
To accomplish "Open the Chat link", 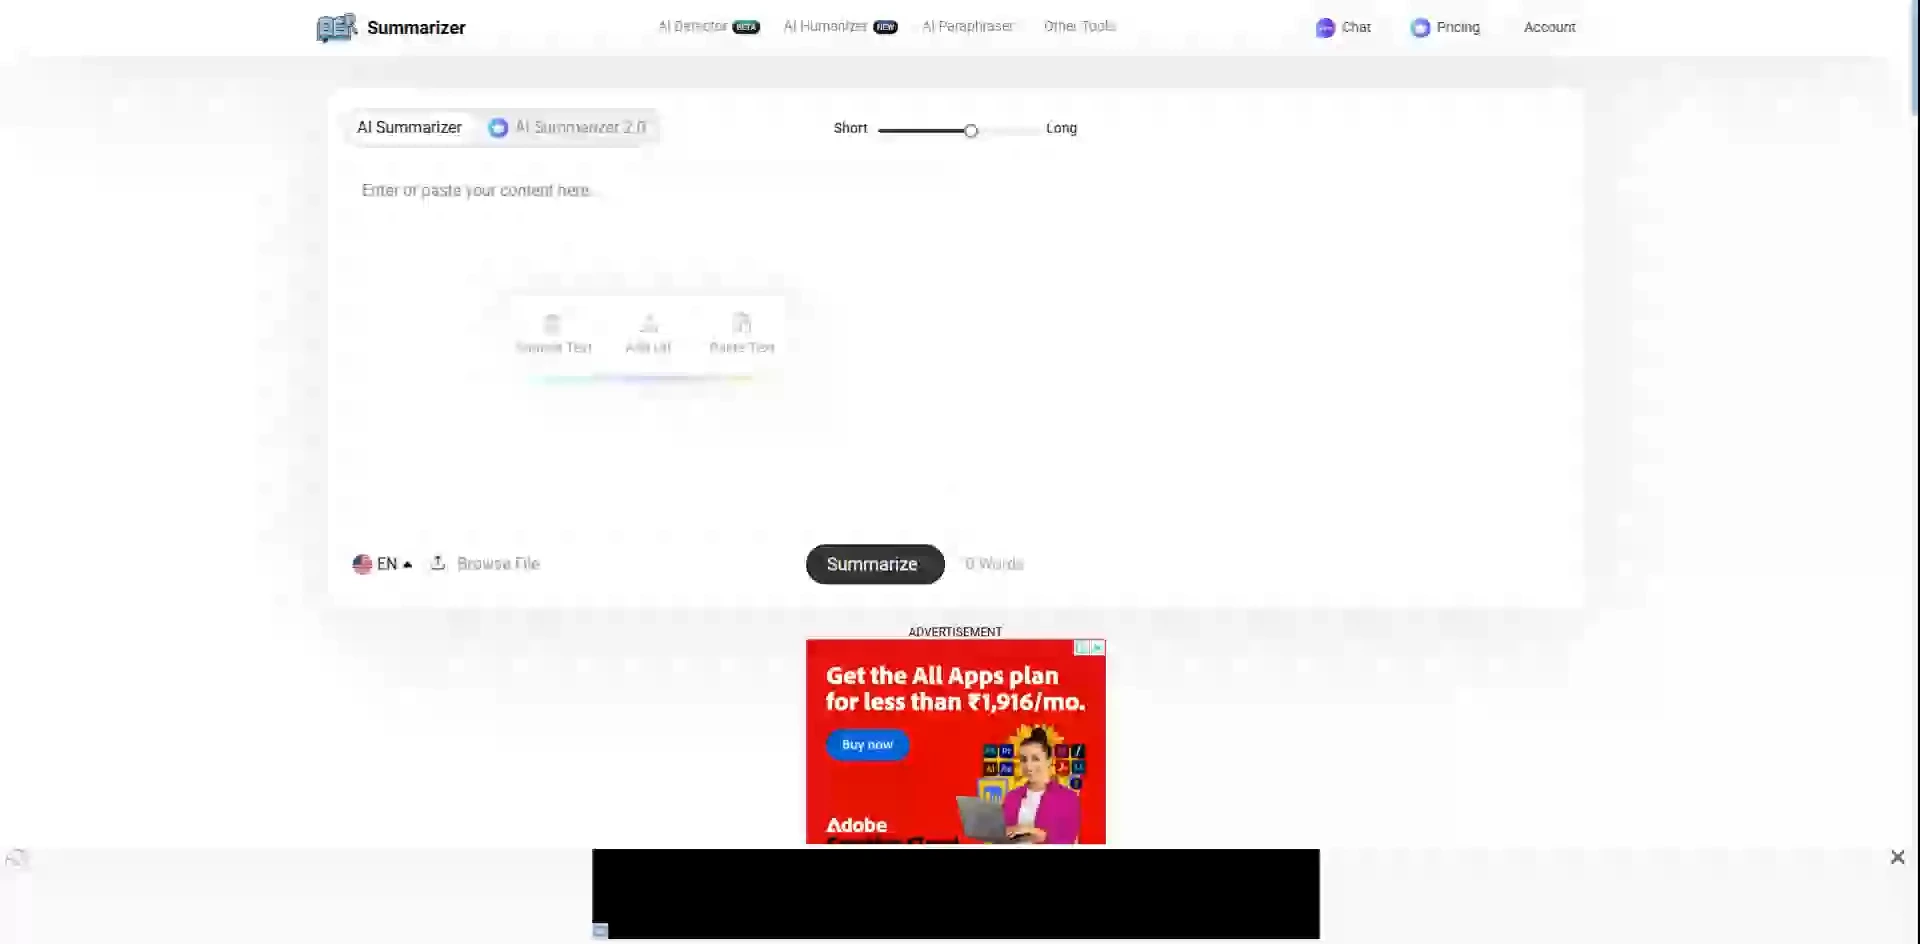I will pyautogui.click(x=1356, y=27).
